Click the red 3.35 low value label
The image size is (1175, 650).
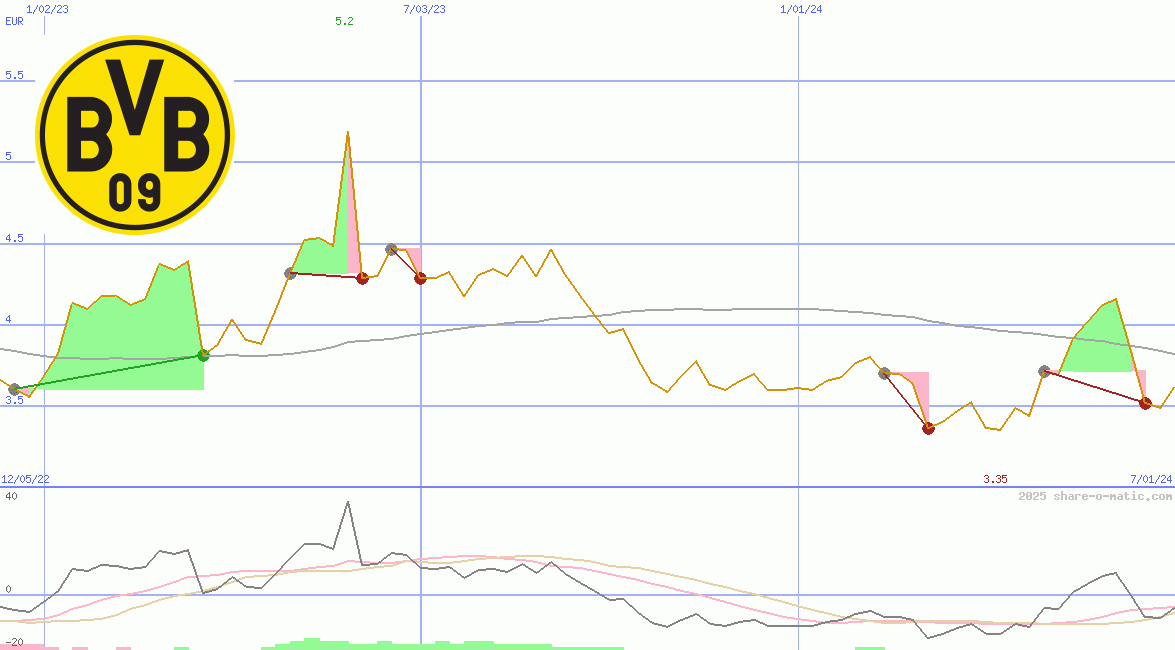994,479
